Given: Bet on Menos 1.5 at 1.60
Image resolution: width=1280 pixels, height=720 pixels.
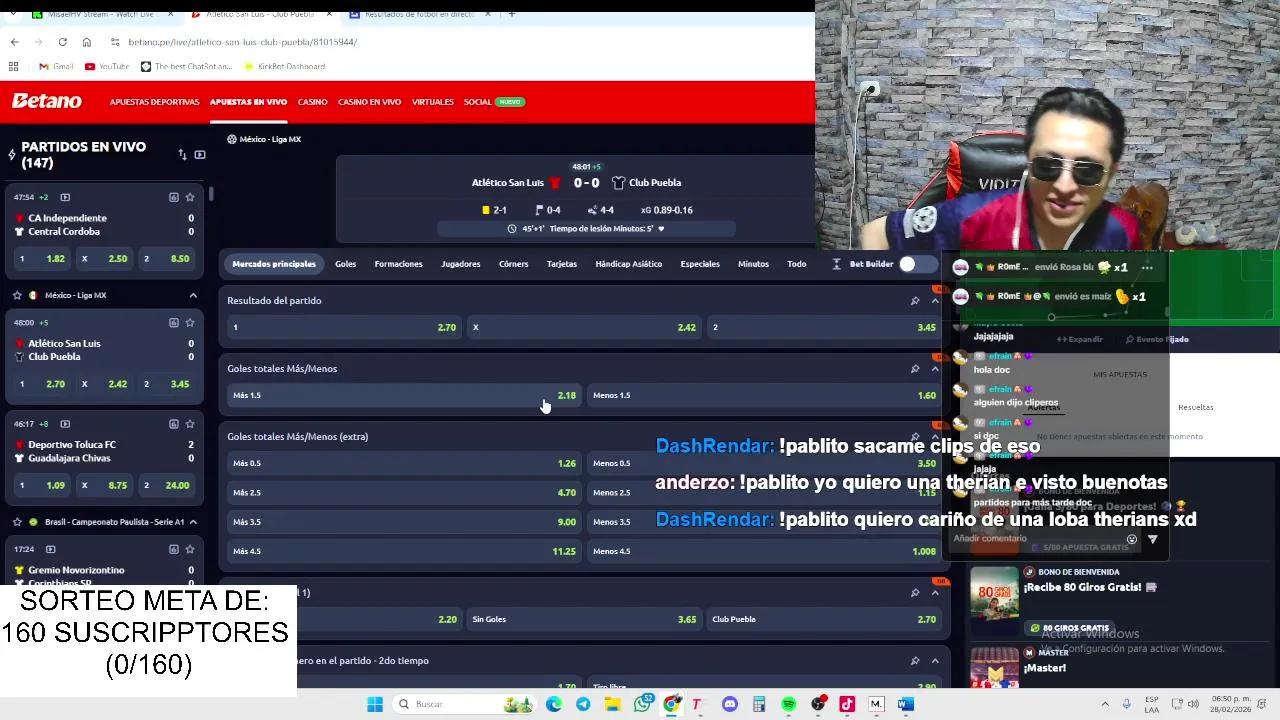Looking at the screenshot, I should [x=764, y=395].
